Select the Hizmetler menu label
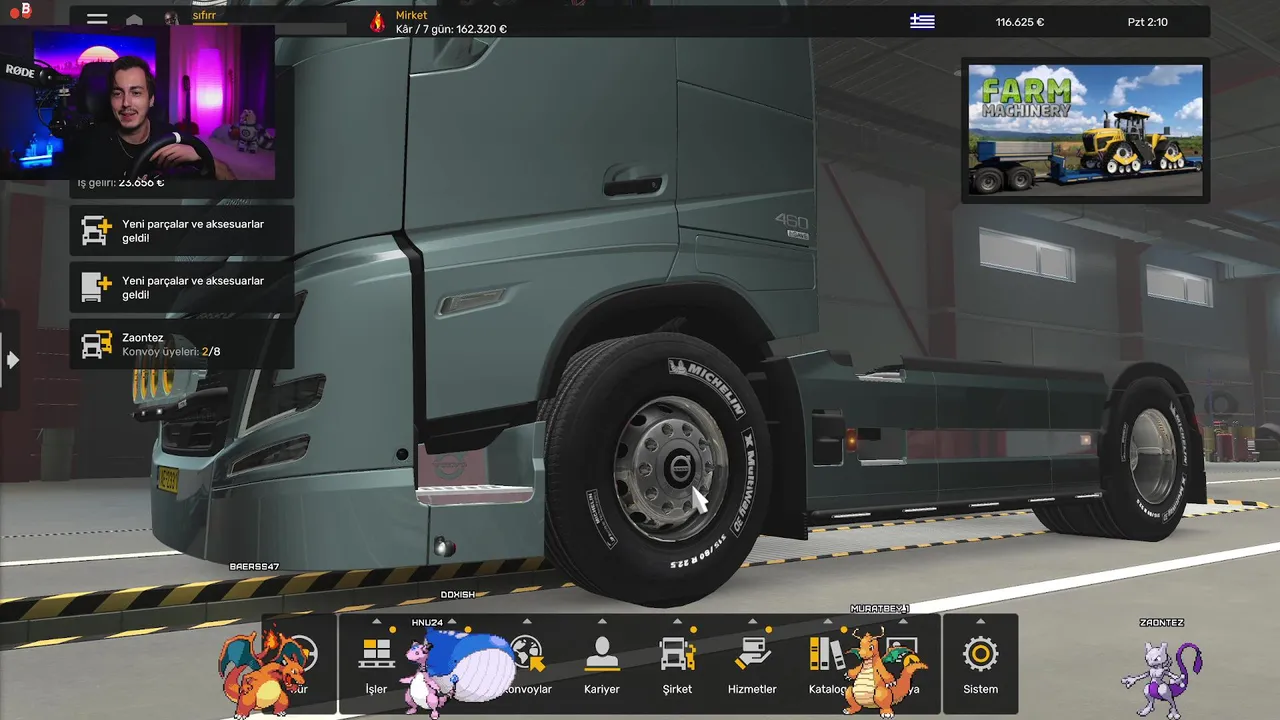Image resolution: width=1280 pixels, height=720 pixels. [x=752, y=689]
